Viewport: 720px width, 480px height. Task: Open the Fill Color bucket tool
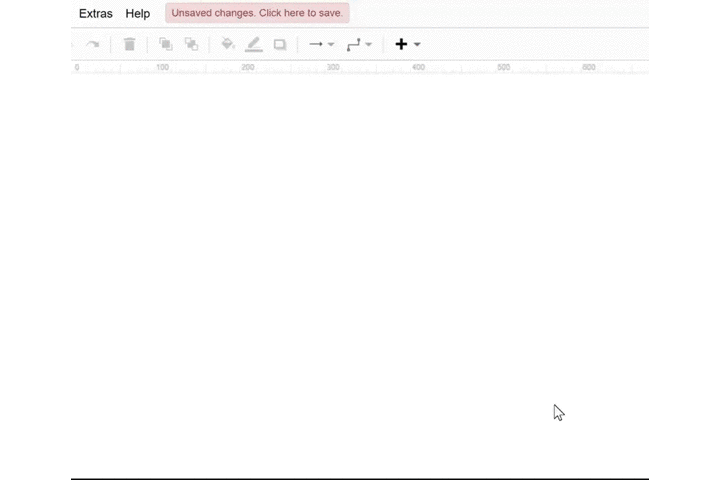click(x=228, y=44)
